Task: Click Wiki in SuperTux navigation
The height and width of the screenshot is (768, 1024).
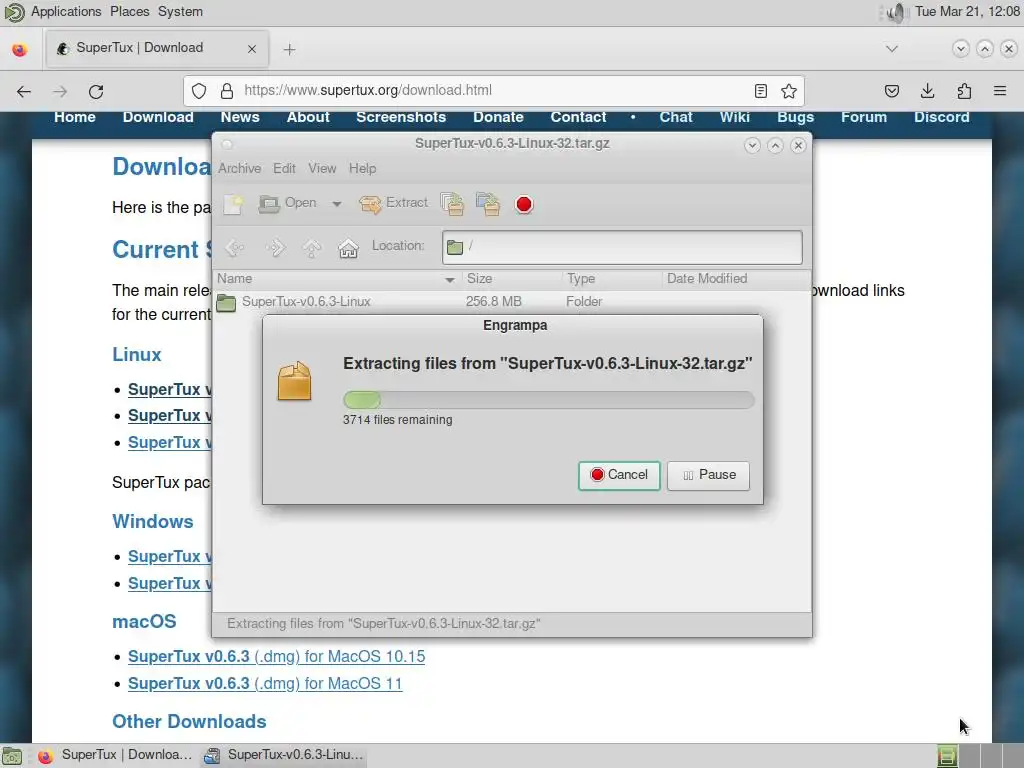Action: 734,117
